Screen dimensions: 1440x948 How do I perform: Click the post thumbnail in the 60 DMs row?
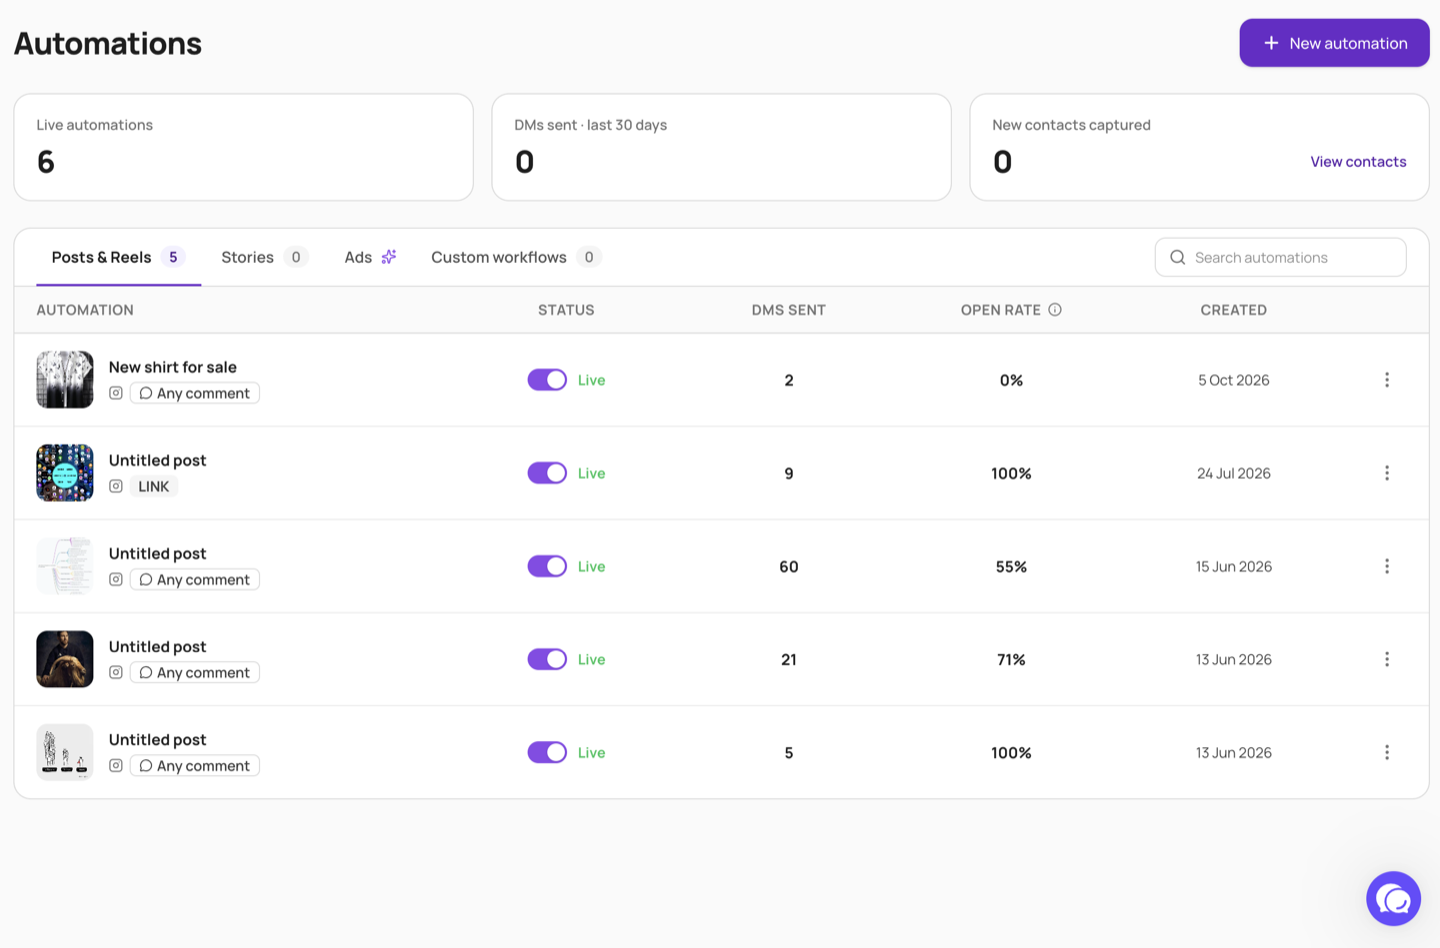click(65, 566)
